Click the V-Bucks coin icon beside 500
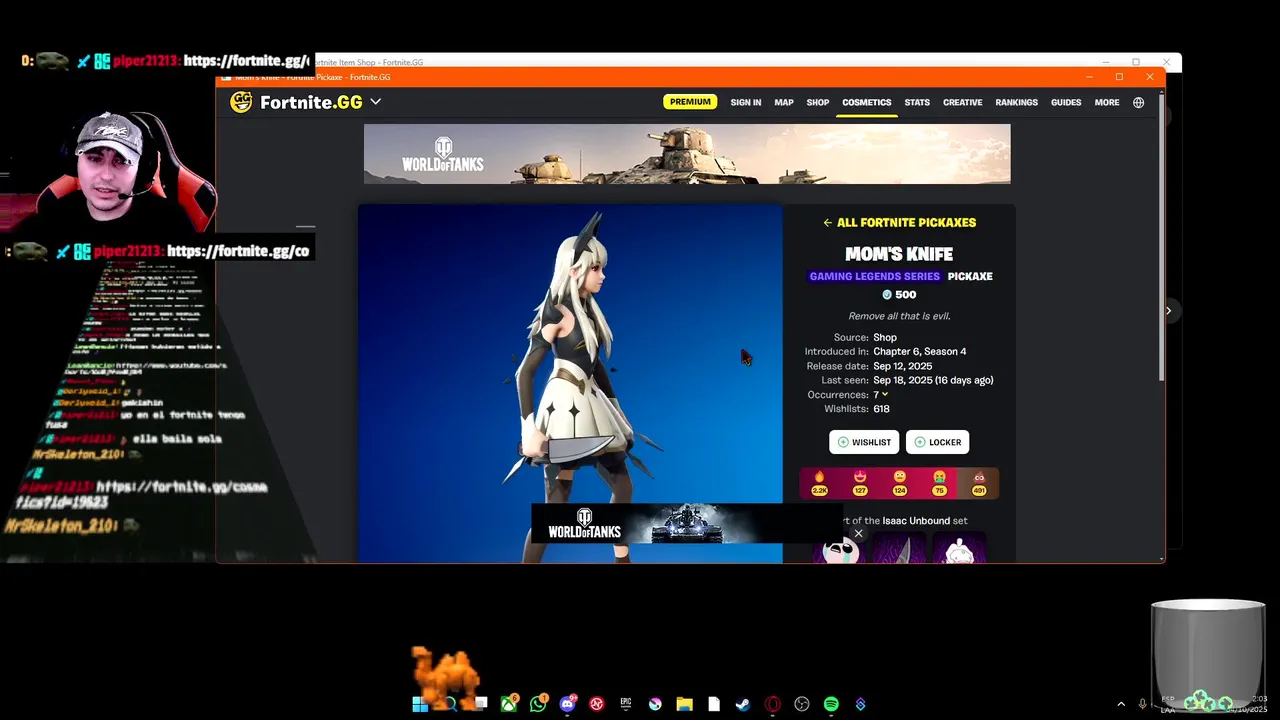1280x720 pixels. [x=887, y=295]
